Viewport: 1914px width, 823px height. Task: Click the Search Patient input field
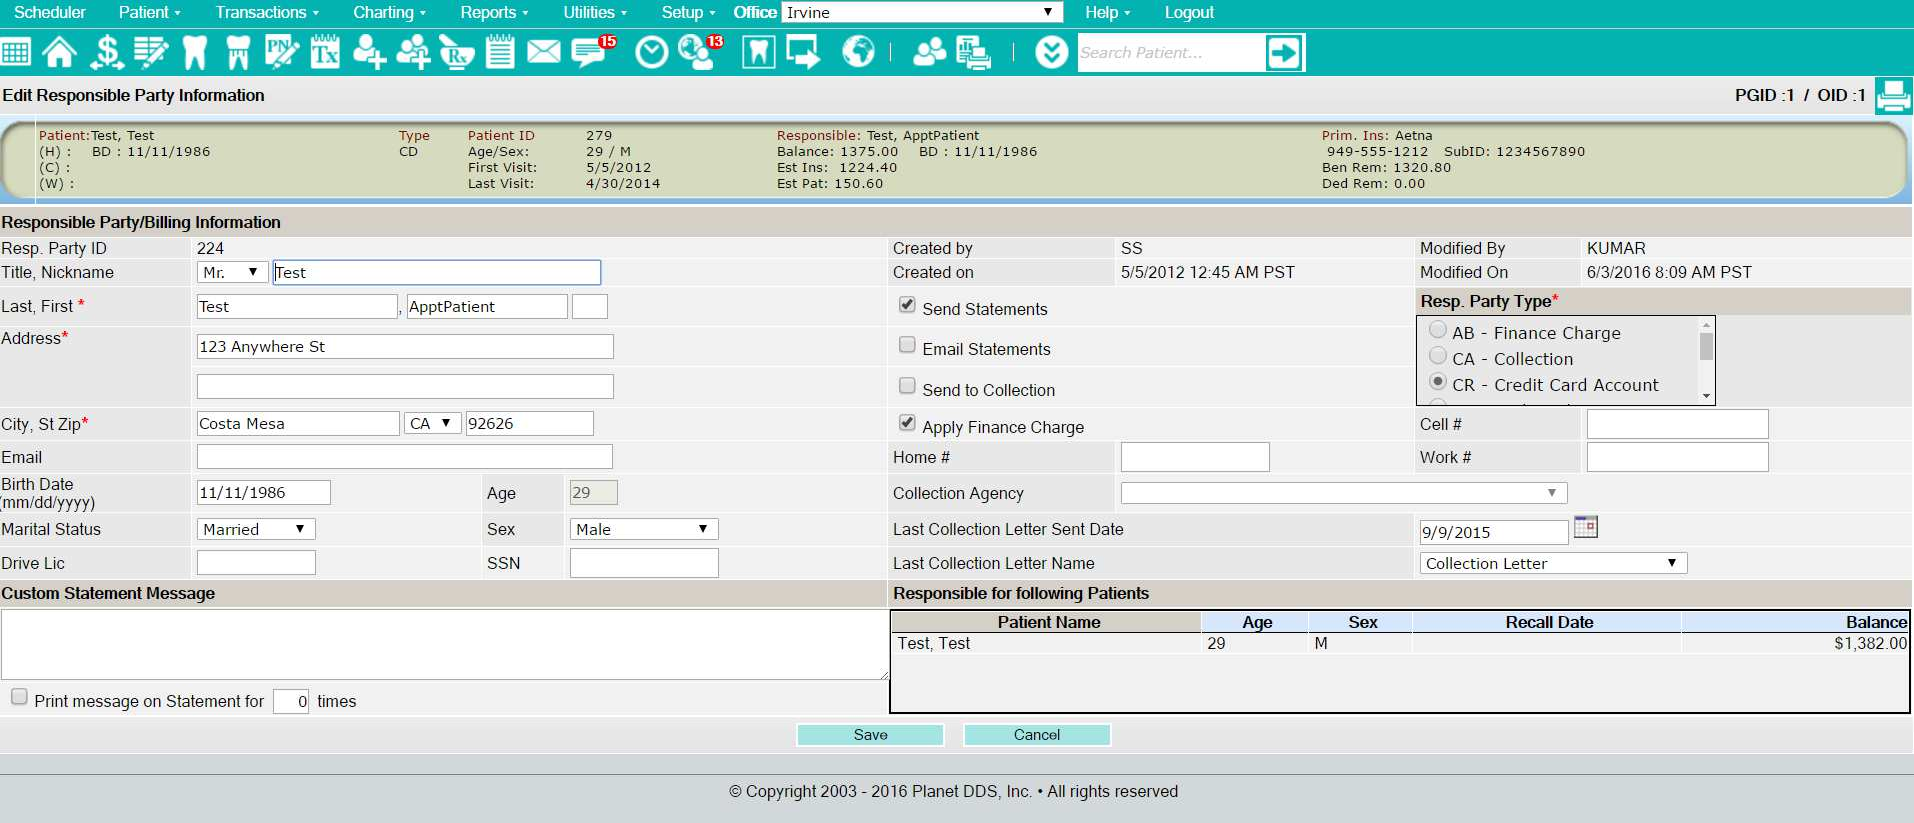1171,52
